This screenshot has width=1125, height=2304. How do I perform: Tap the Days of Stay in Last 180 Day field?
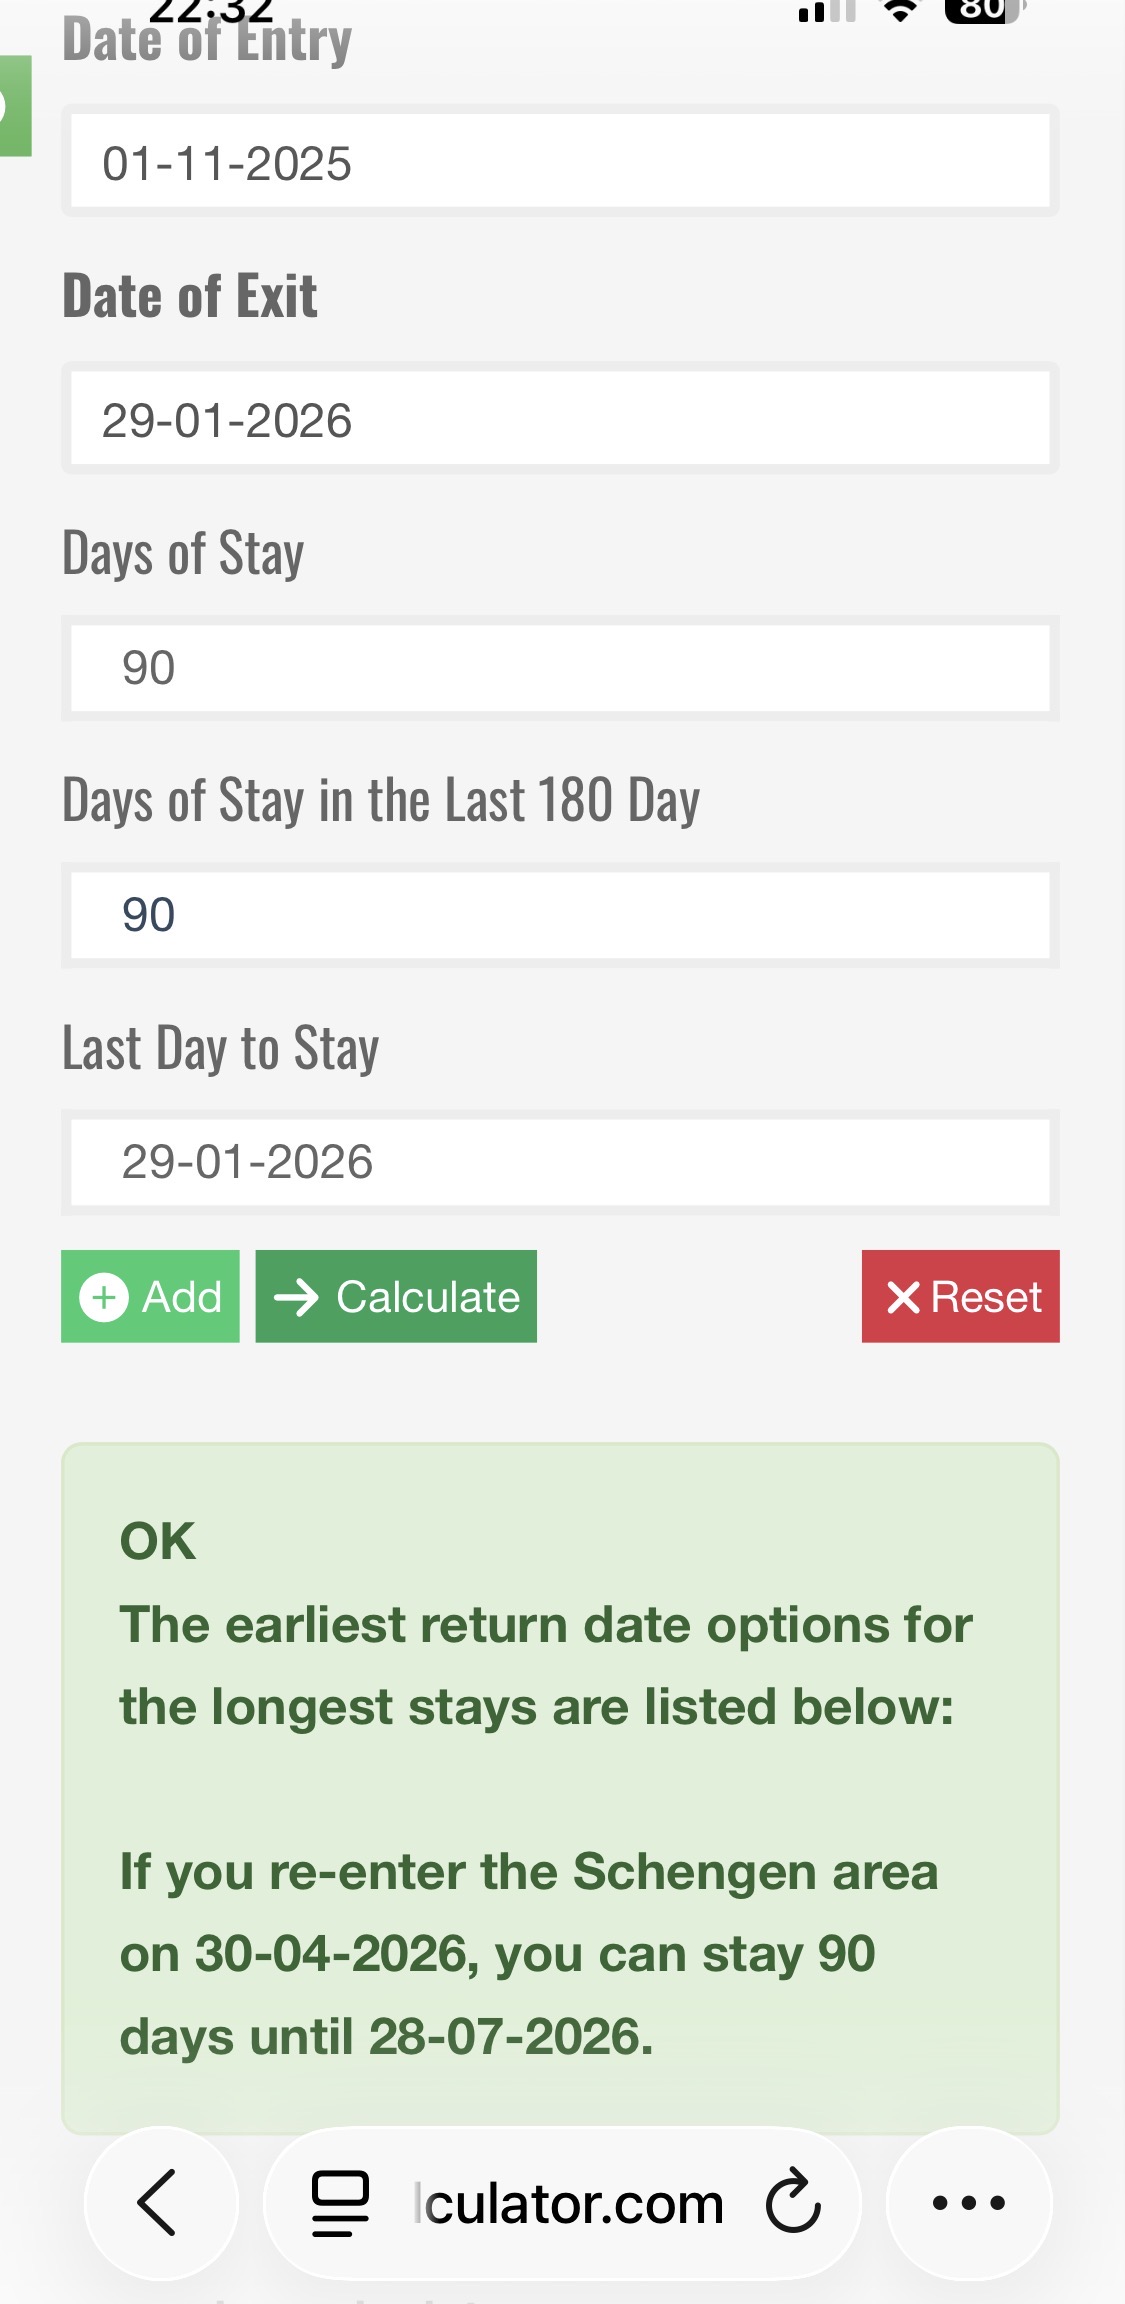point(560,914)
